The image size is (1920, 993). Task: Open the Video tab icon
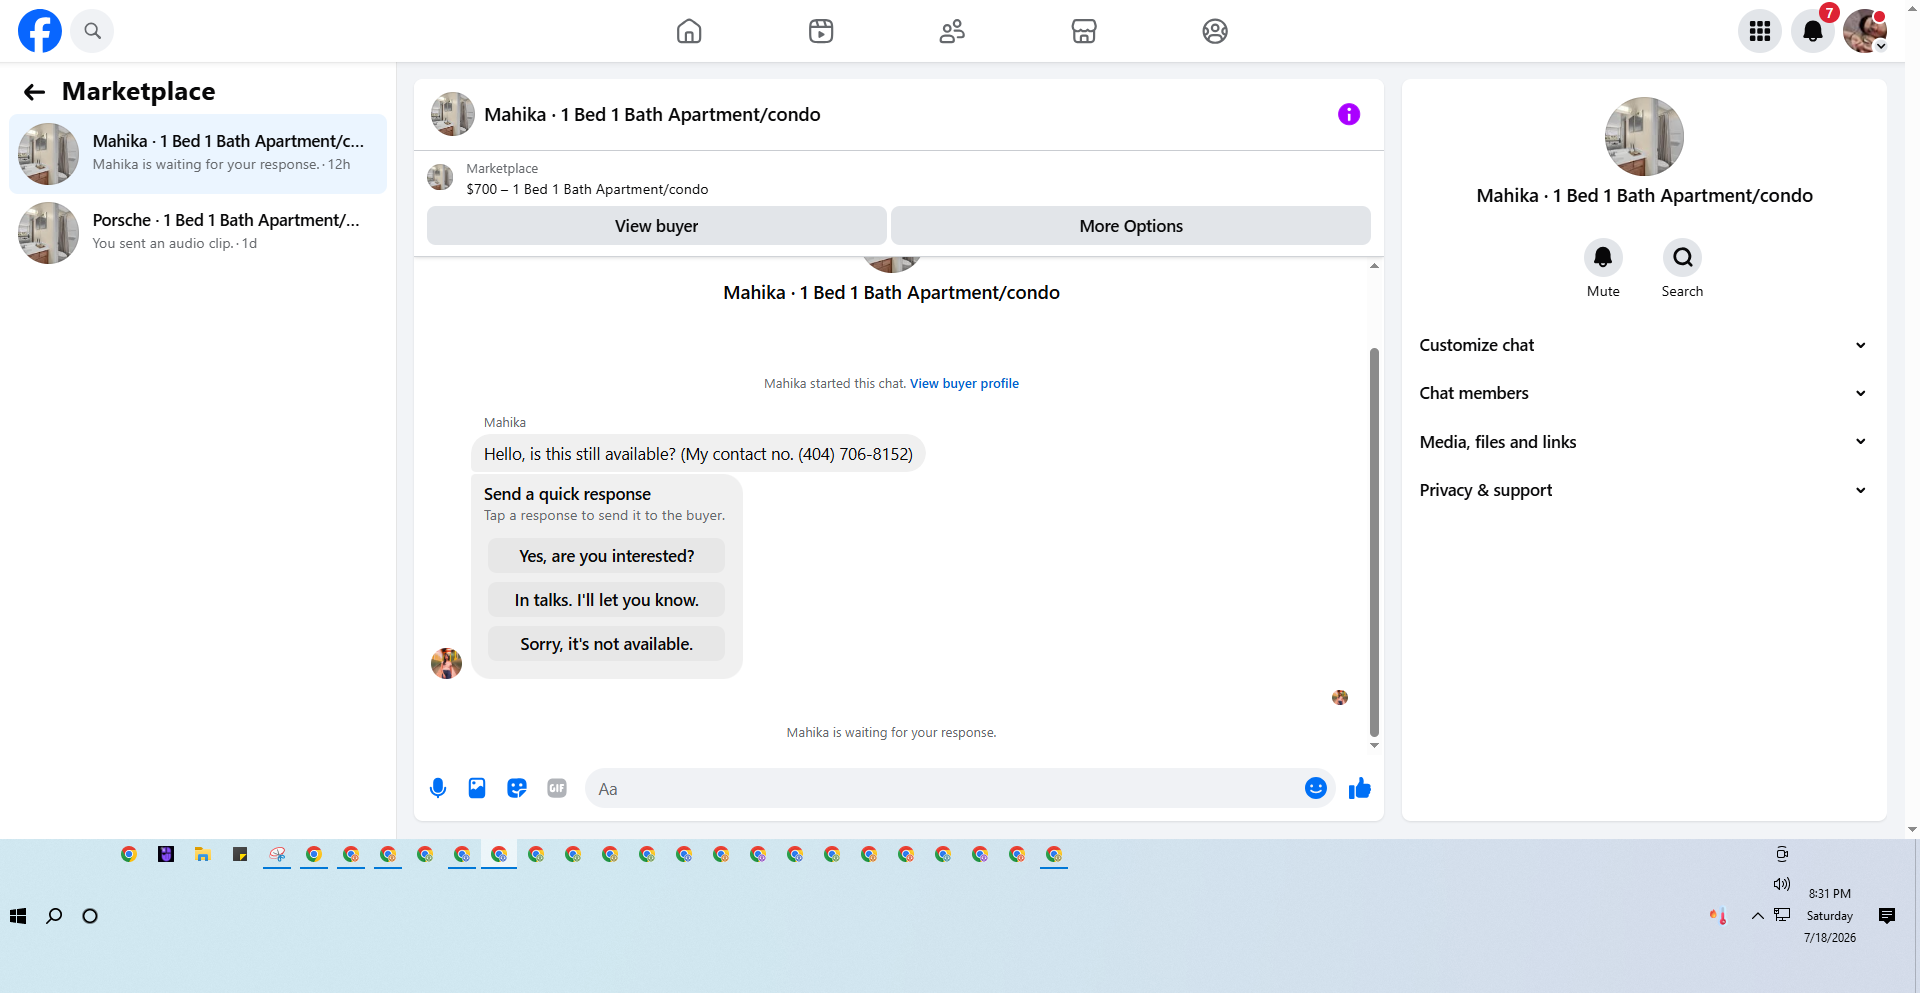821,31
